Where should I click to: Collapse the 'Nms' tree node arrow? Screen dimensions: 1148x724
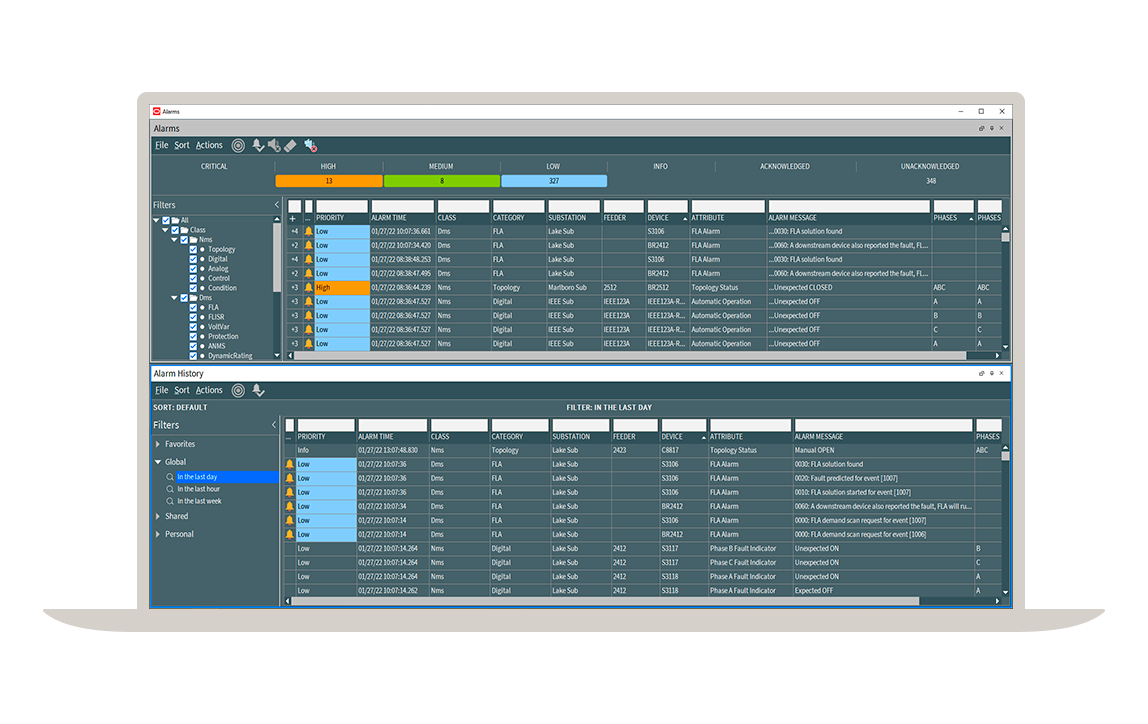pos(174,239)
